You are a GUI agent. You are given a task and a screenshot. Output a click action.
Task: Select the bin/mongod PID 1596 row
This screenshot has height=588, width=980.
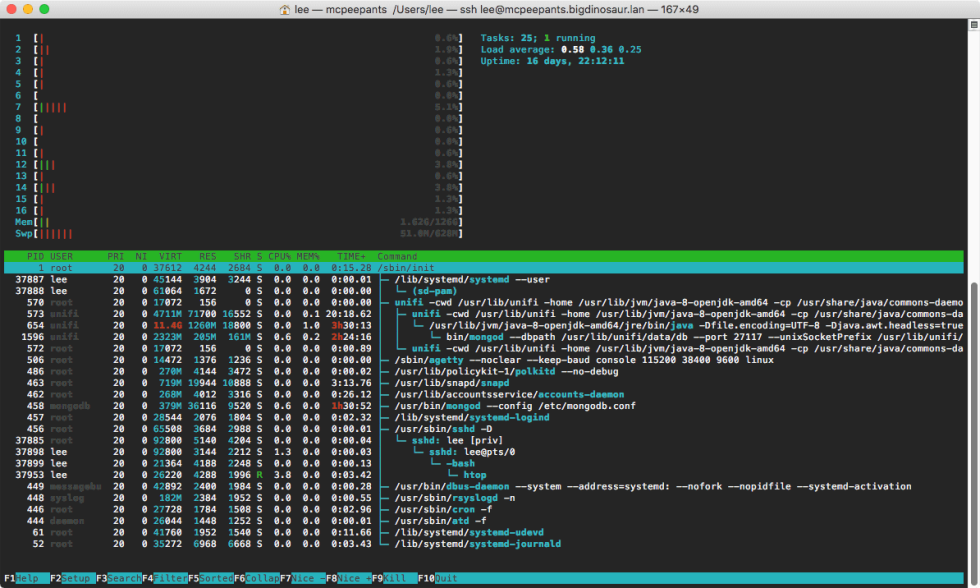[x=484, y=337]
